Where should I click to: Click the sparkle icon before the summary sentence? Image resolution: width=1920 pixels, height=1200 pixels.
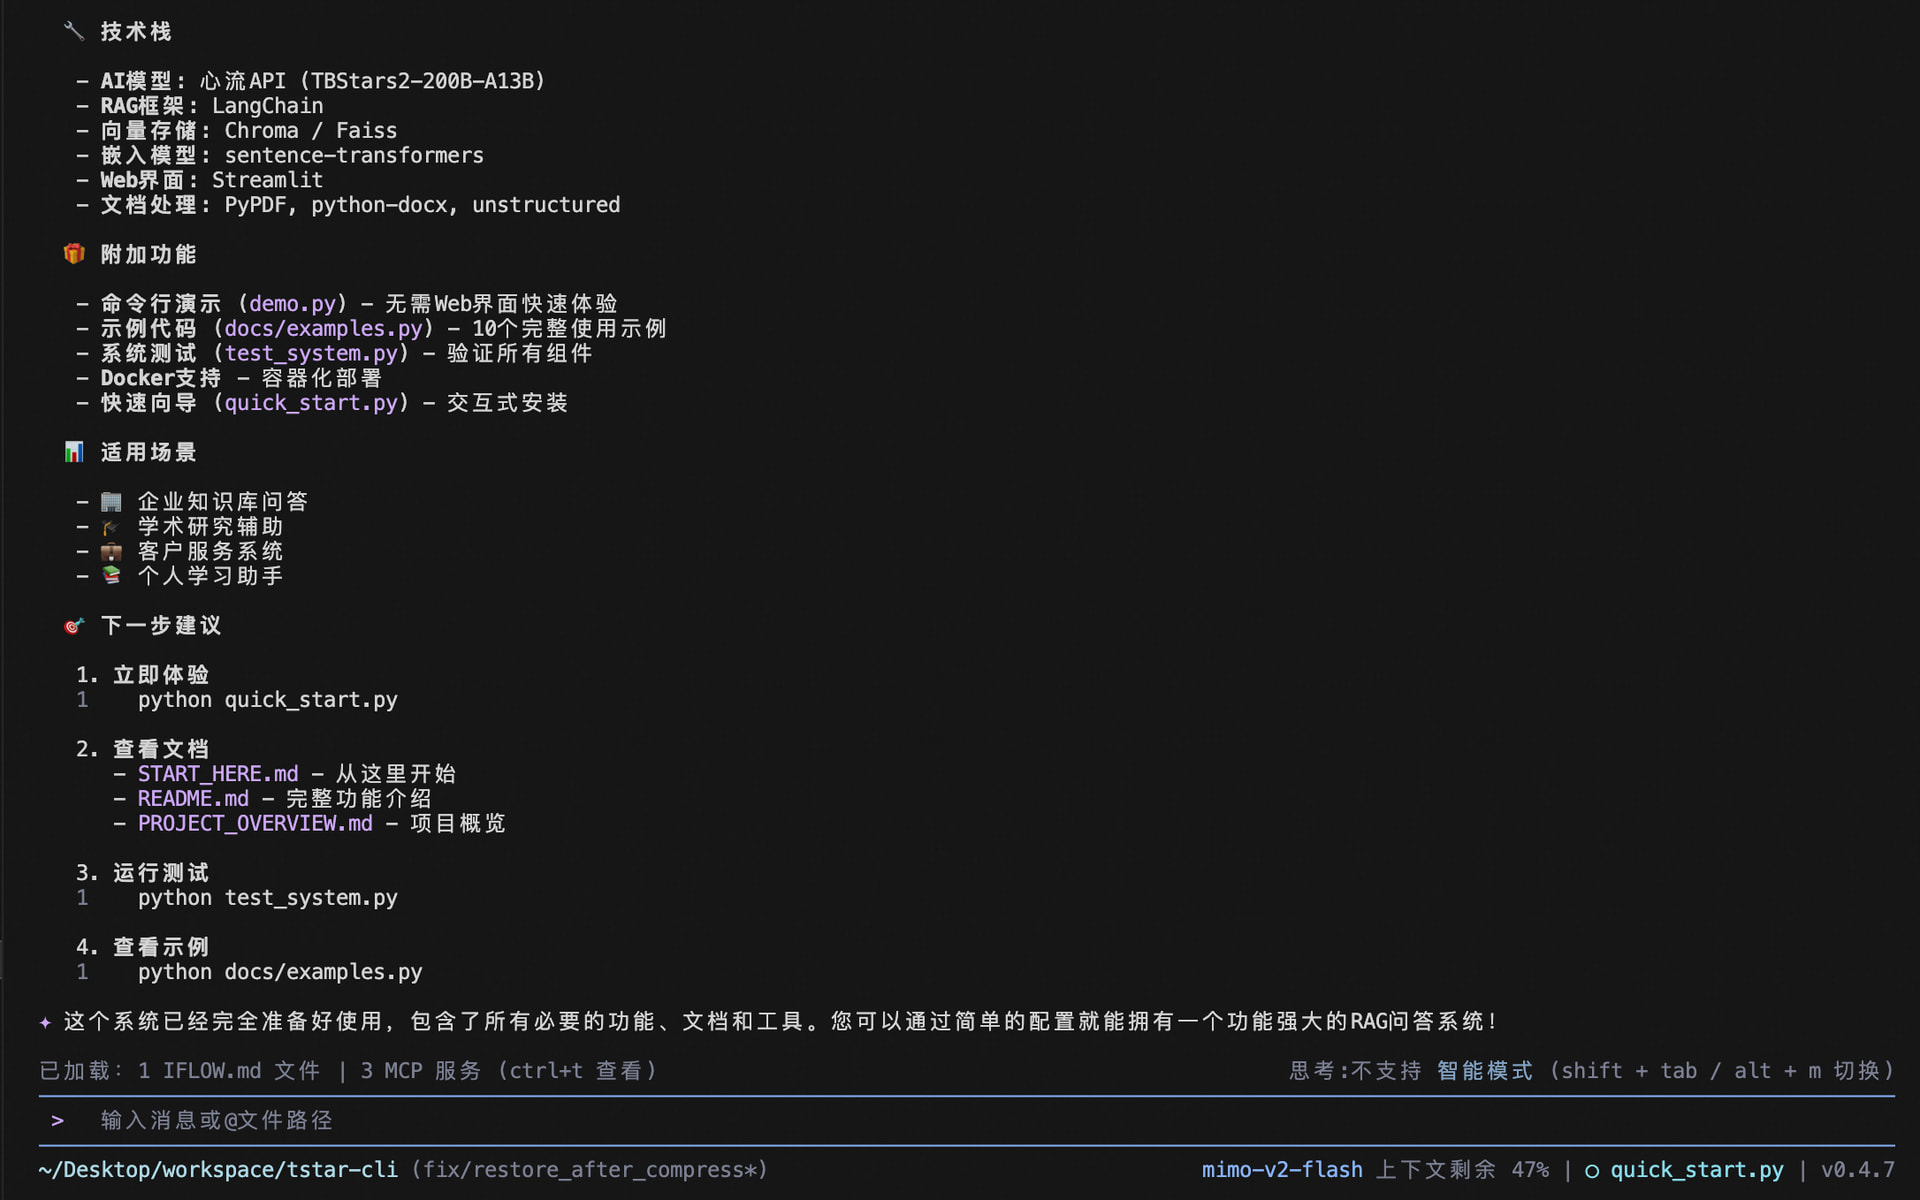pos(45,1022)
